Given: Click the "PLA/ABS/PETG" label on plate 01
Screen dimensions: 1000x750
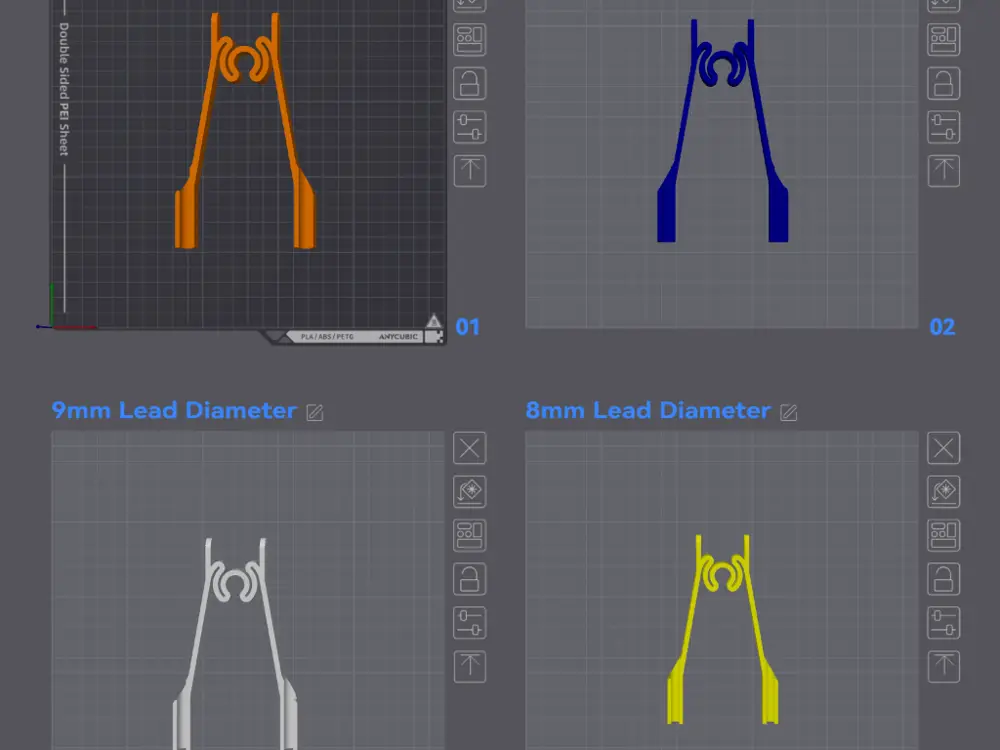Looking at the screenshot, I should click(x=327, y=337).
